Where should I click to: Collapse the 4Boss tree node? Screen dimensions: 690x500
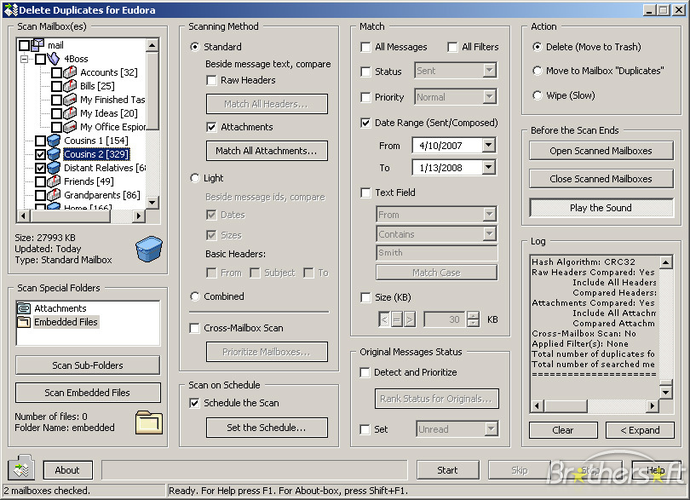[24, 59]
